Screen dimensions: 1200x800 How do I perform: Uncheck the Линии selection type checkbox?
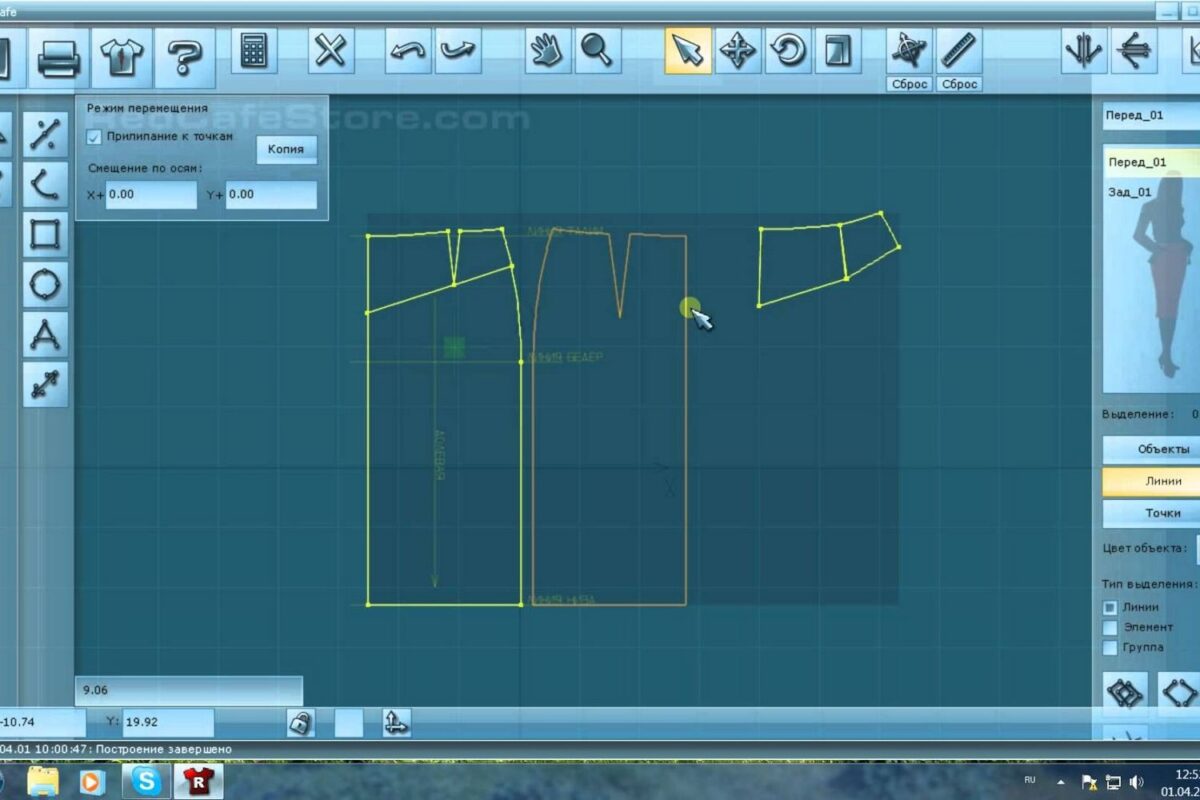[x=1110, y=607]
